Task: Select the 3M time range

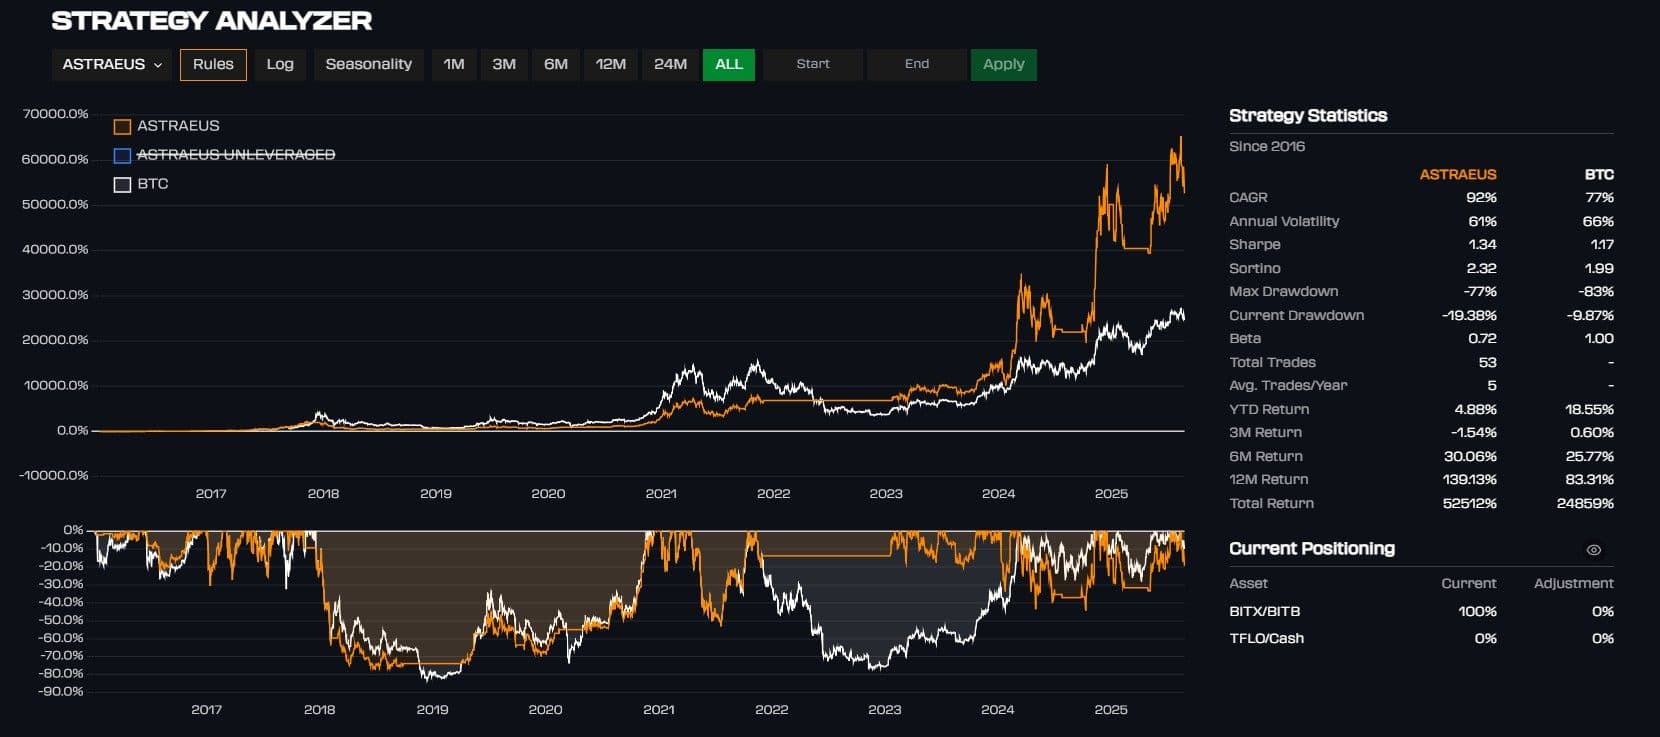Action: click(504, 64)
